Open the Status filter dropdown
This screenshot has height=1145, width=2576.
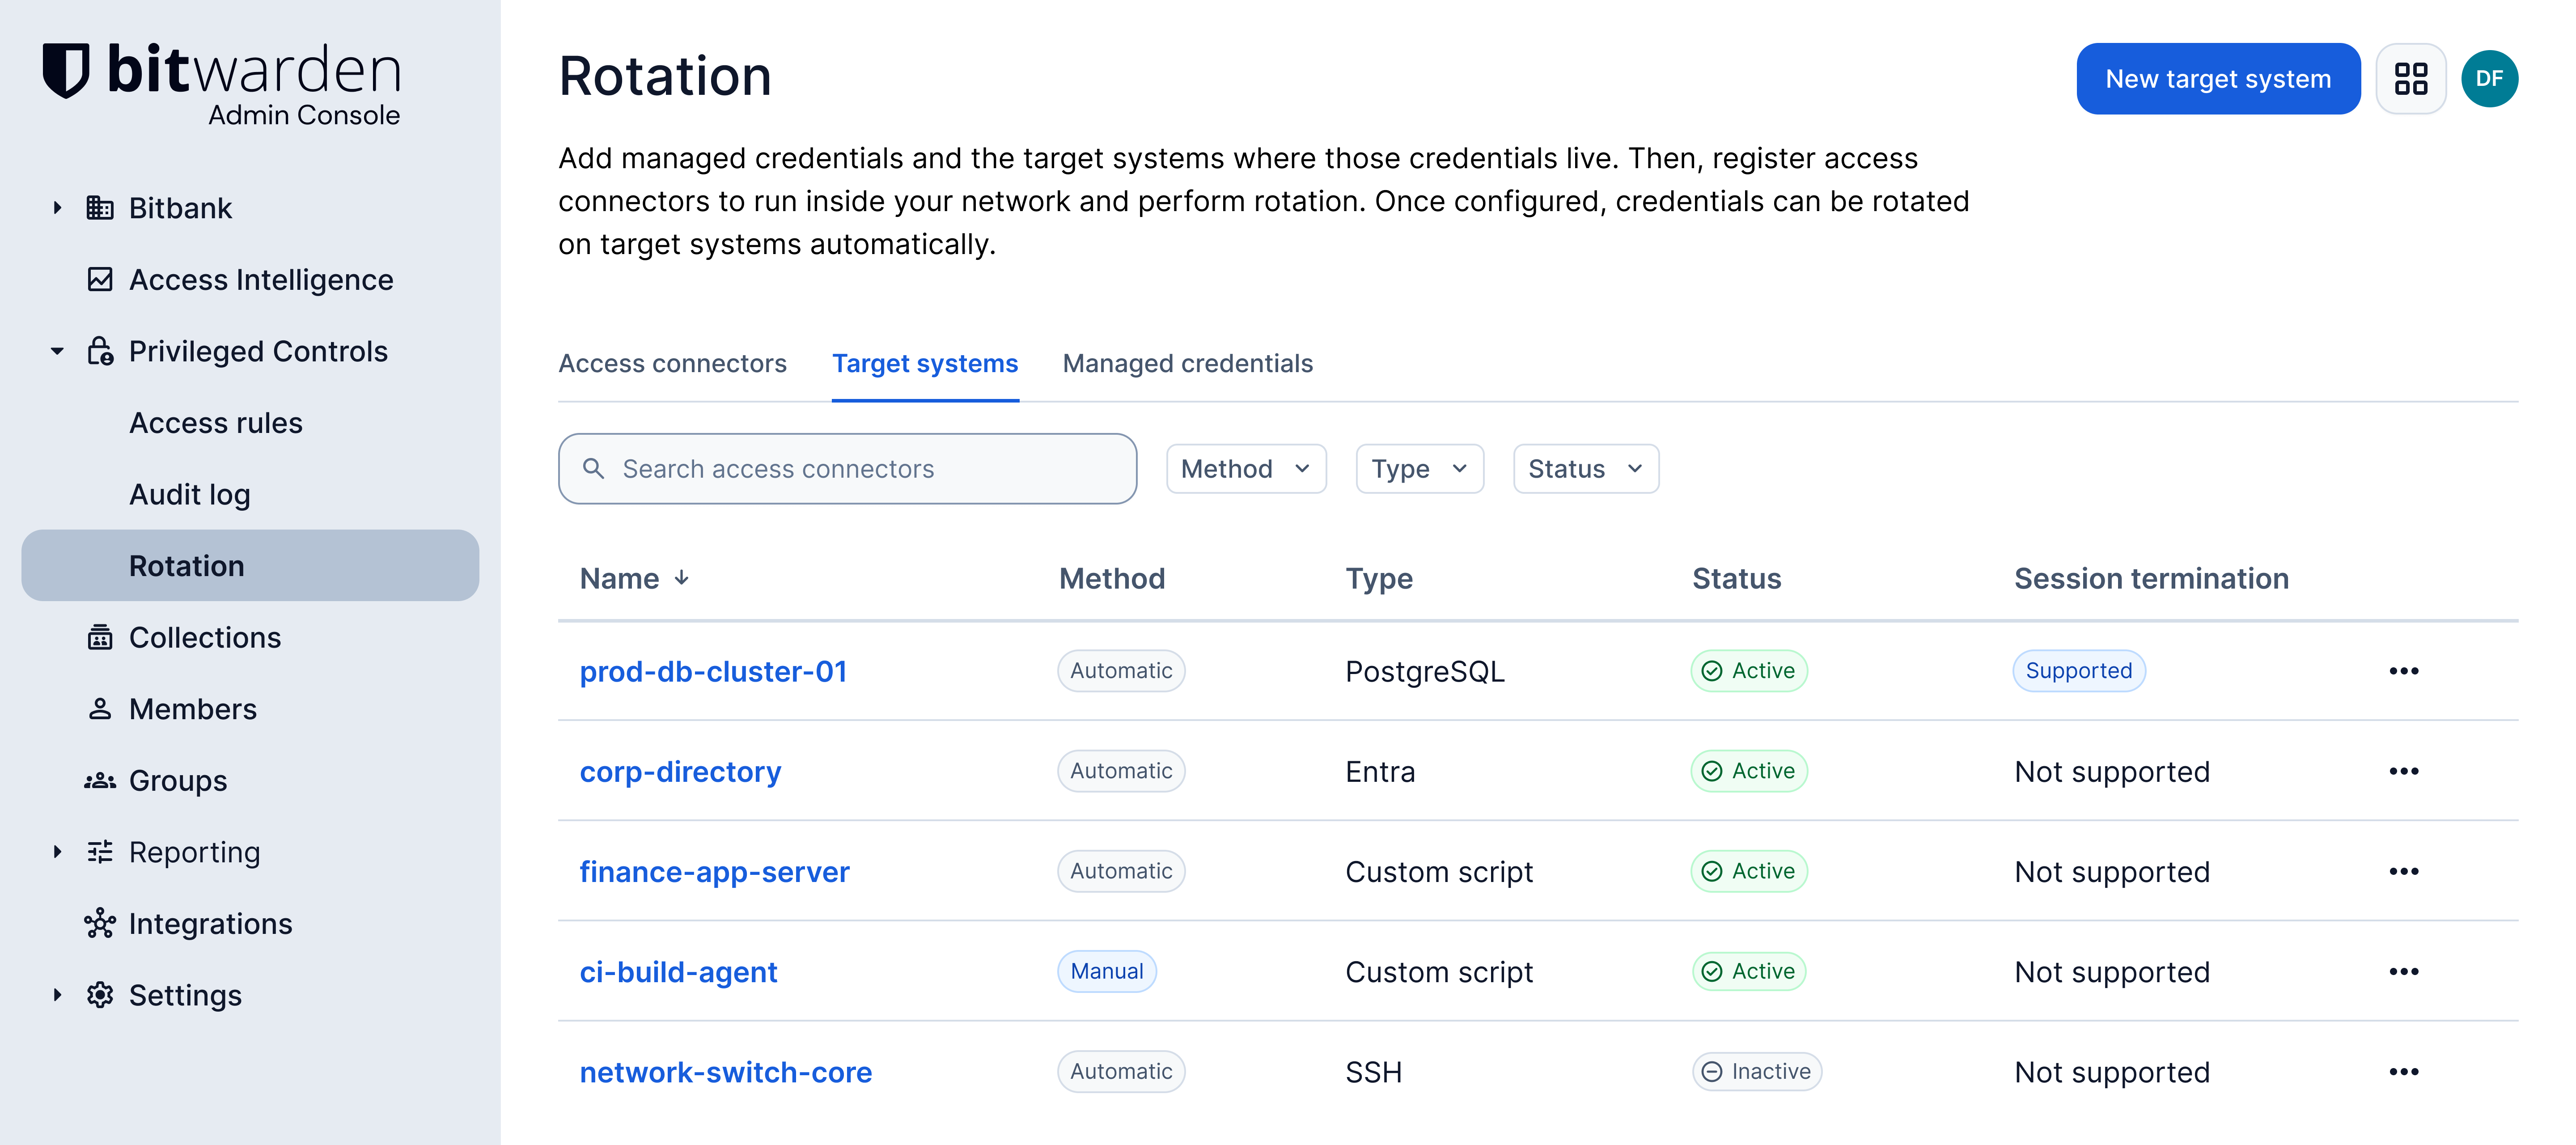pyautogui.click(x=1586, y=469)
